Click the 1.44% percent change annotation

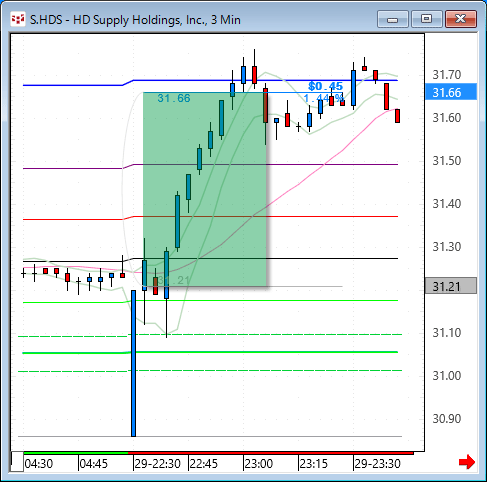coord(323,98)
